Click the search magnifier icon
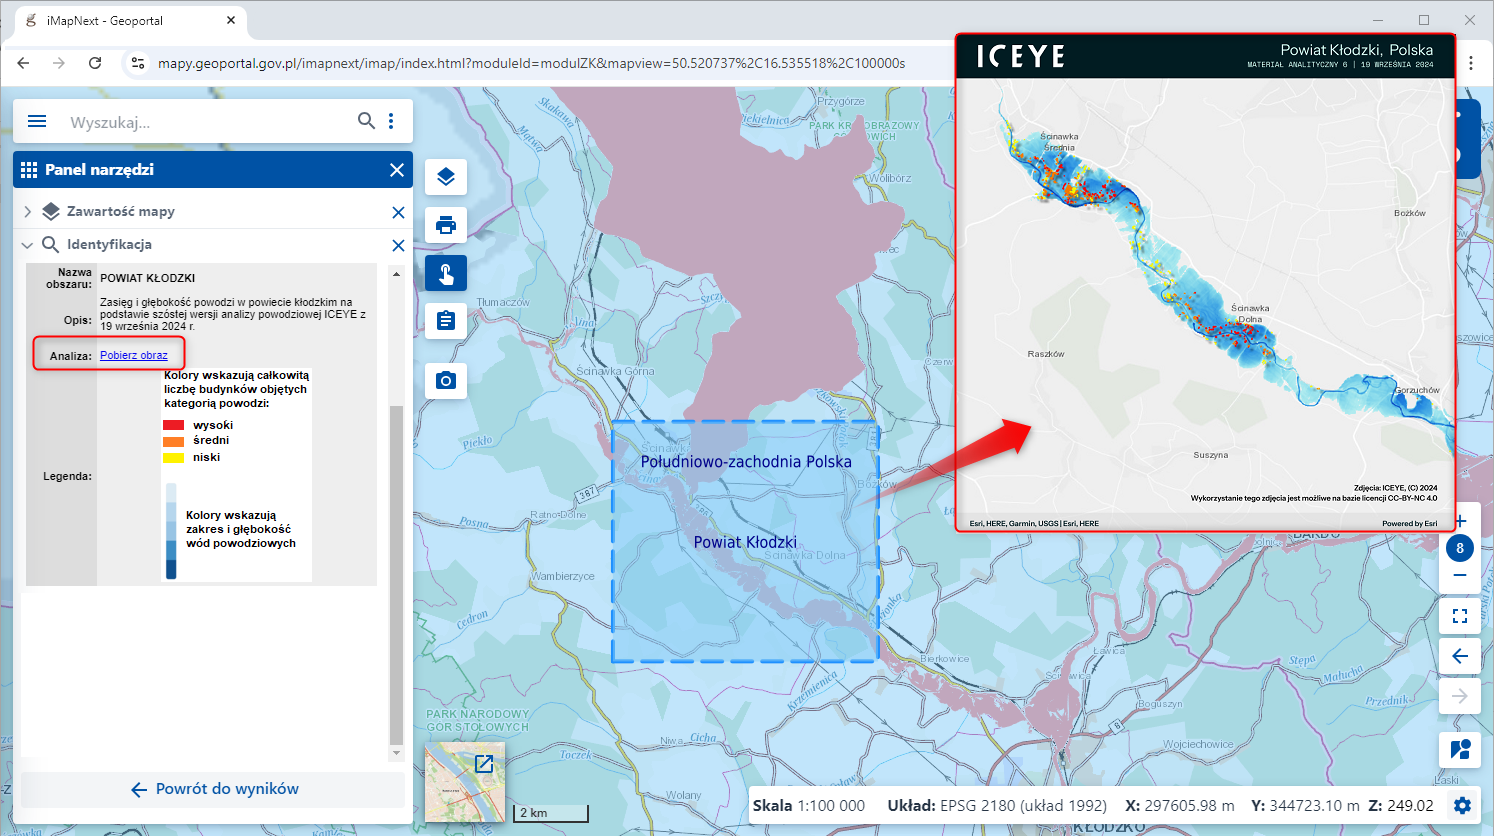 click(366, 121)
